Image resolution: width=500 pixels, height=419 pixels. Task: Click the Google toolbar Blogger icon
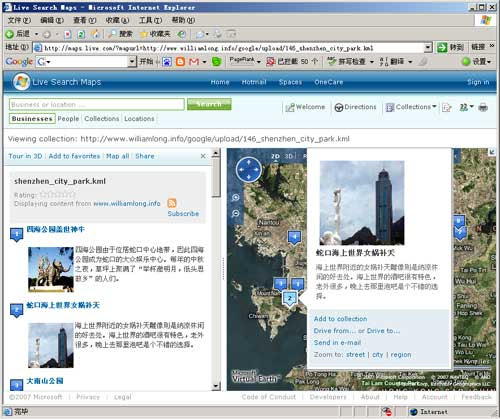pyautogui.click(x=180, y=61)
